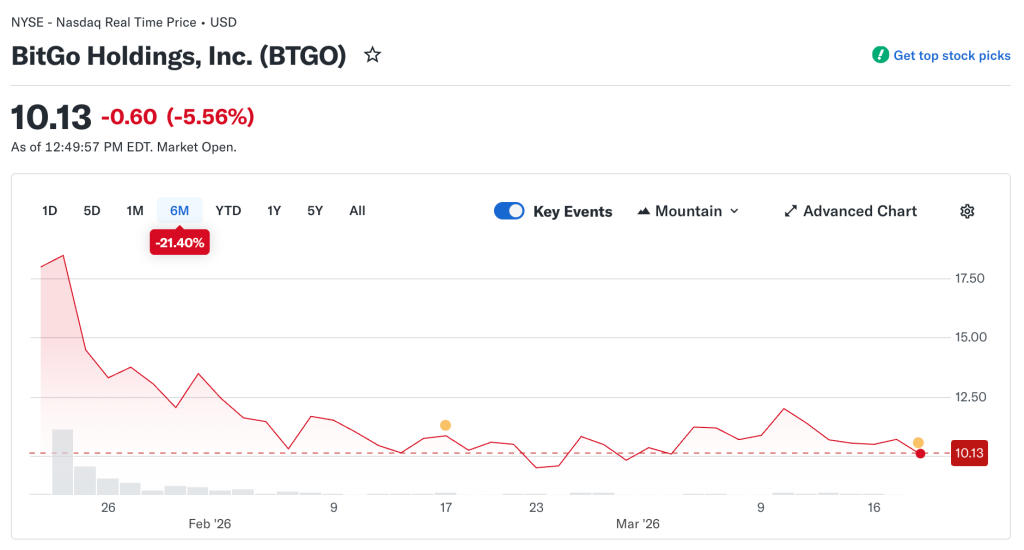Select the 5D time range
This screenshot has height=550, width=1024.
pos(92,211)
